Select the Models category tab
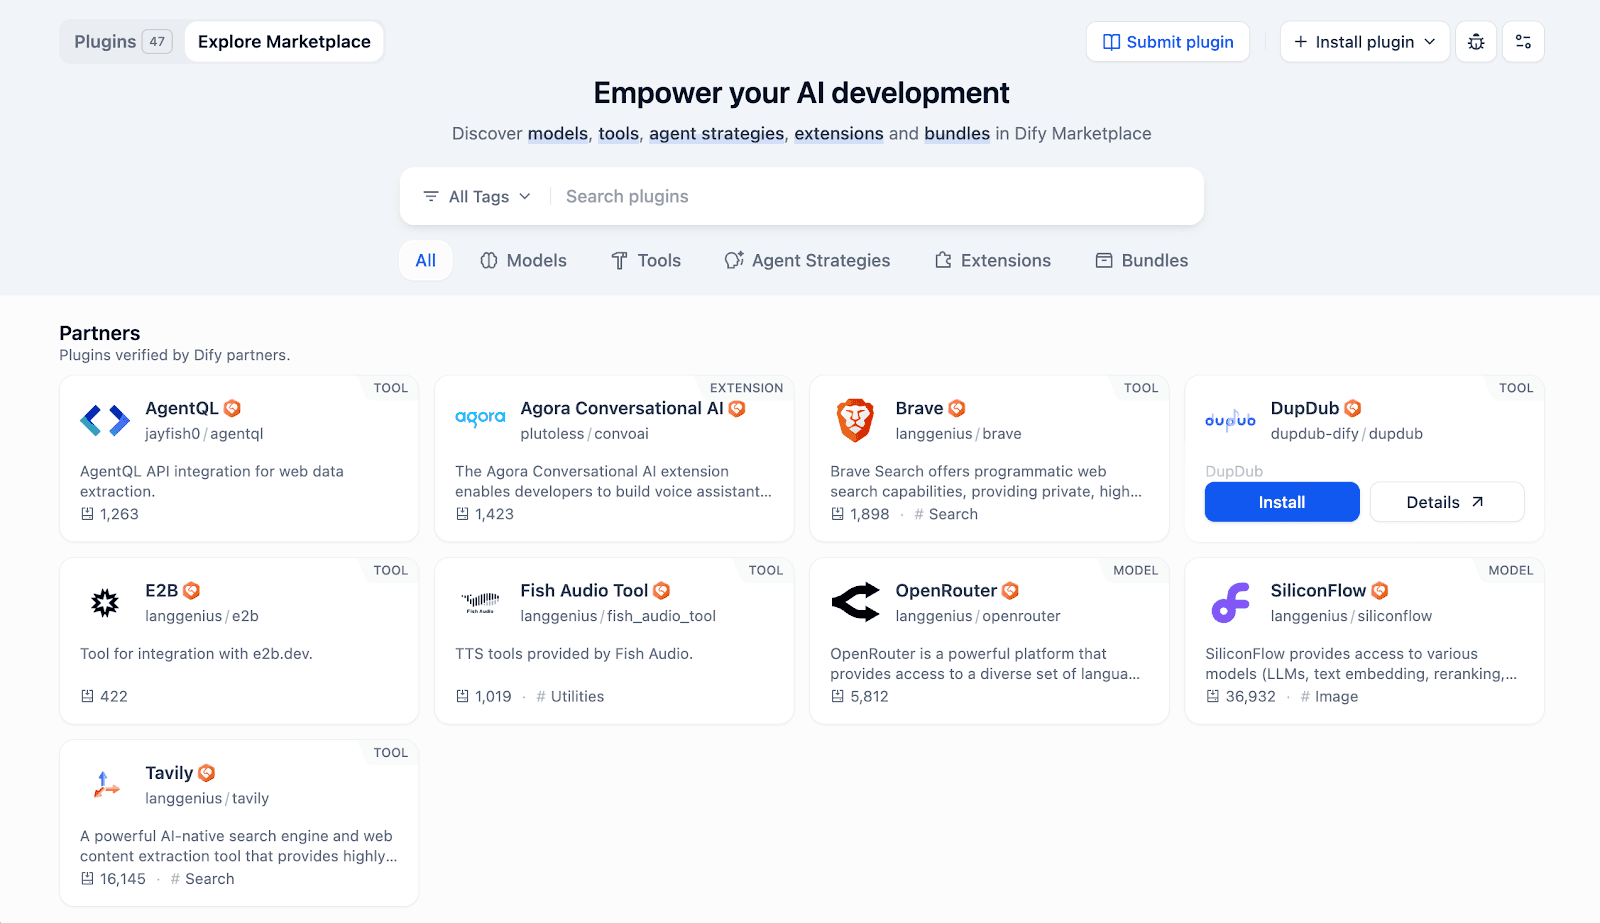 [x=523, y=261]
